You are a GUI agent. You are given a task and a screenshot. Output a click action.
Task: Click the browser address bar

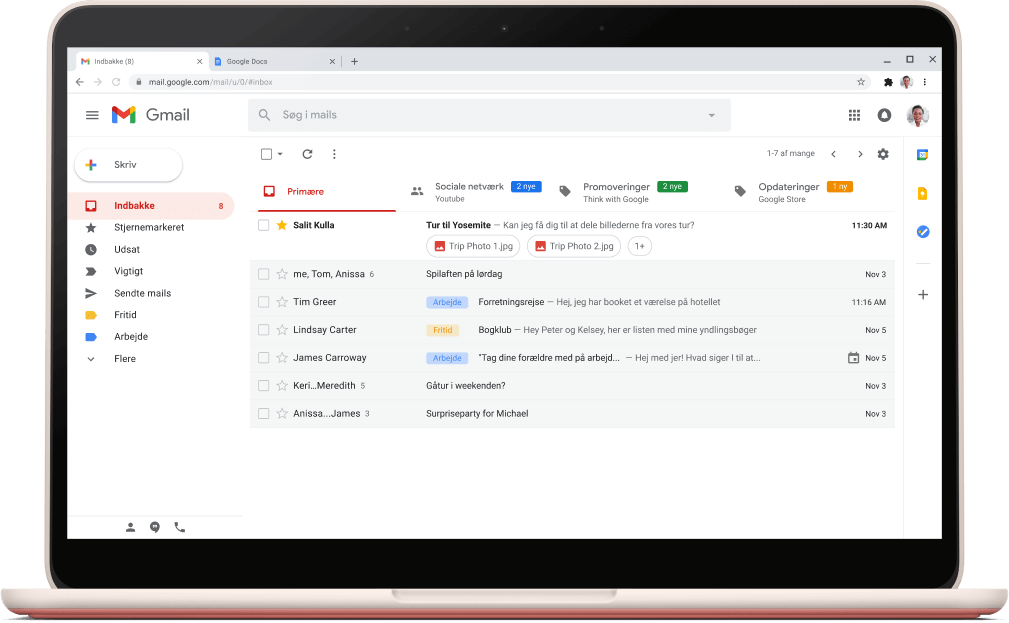pyautogui.click(x=499, y=82)
